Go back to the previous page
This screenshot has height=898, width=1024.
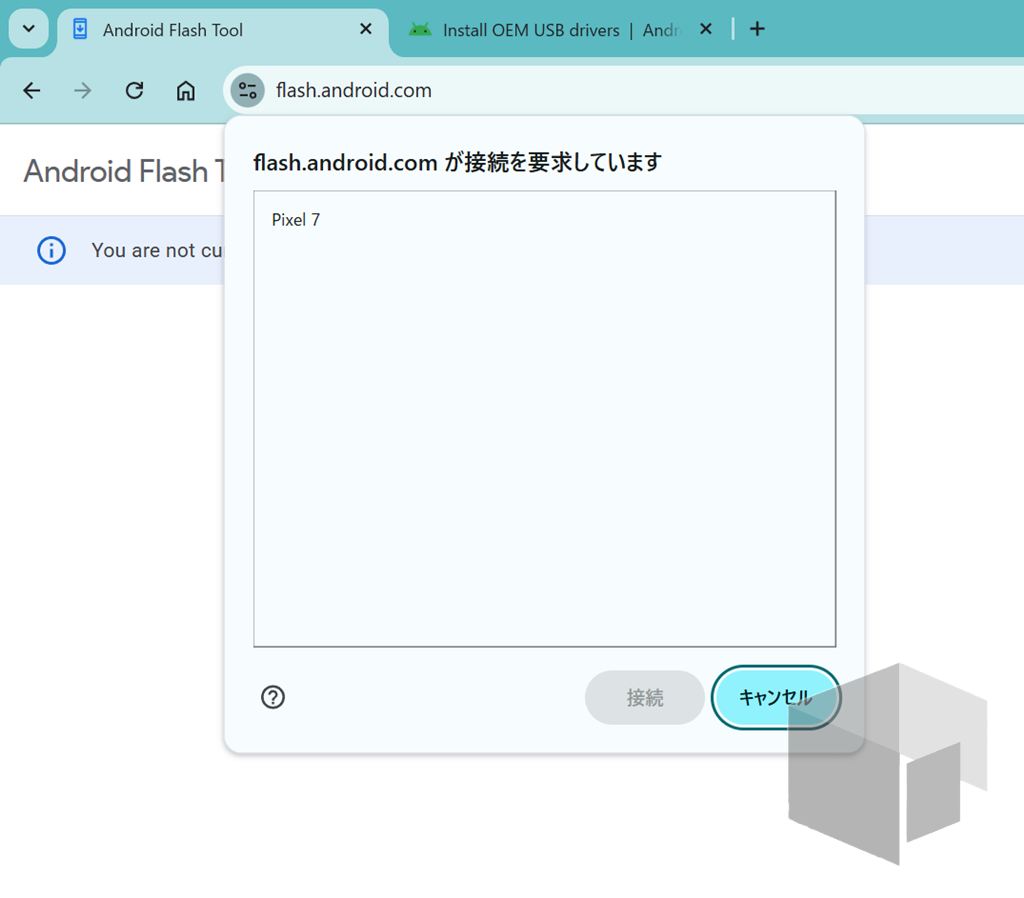(x=31, y=90)
